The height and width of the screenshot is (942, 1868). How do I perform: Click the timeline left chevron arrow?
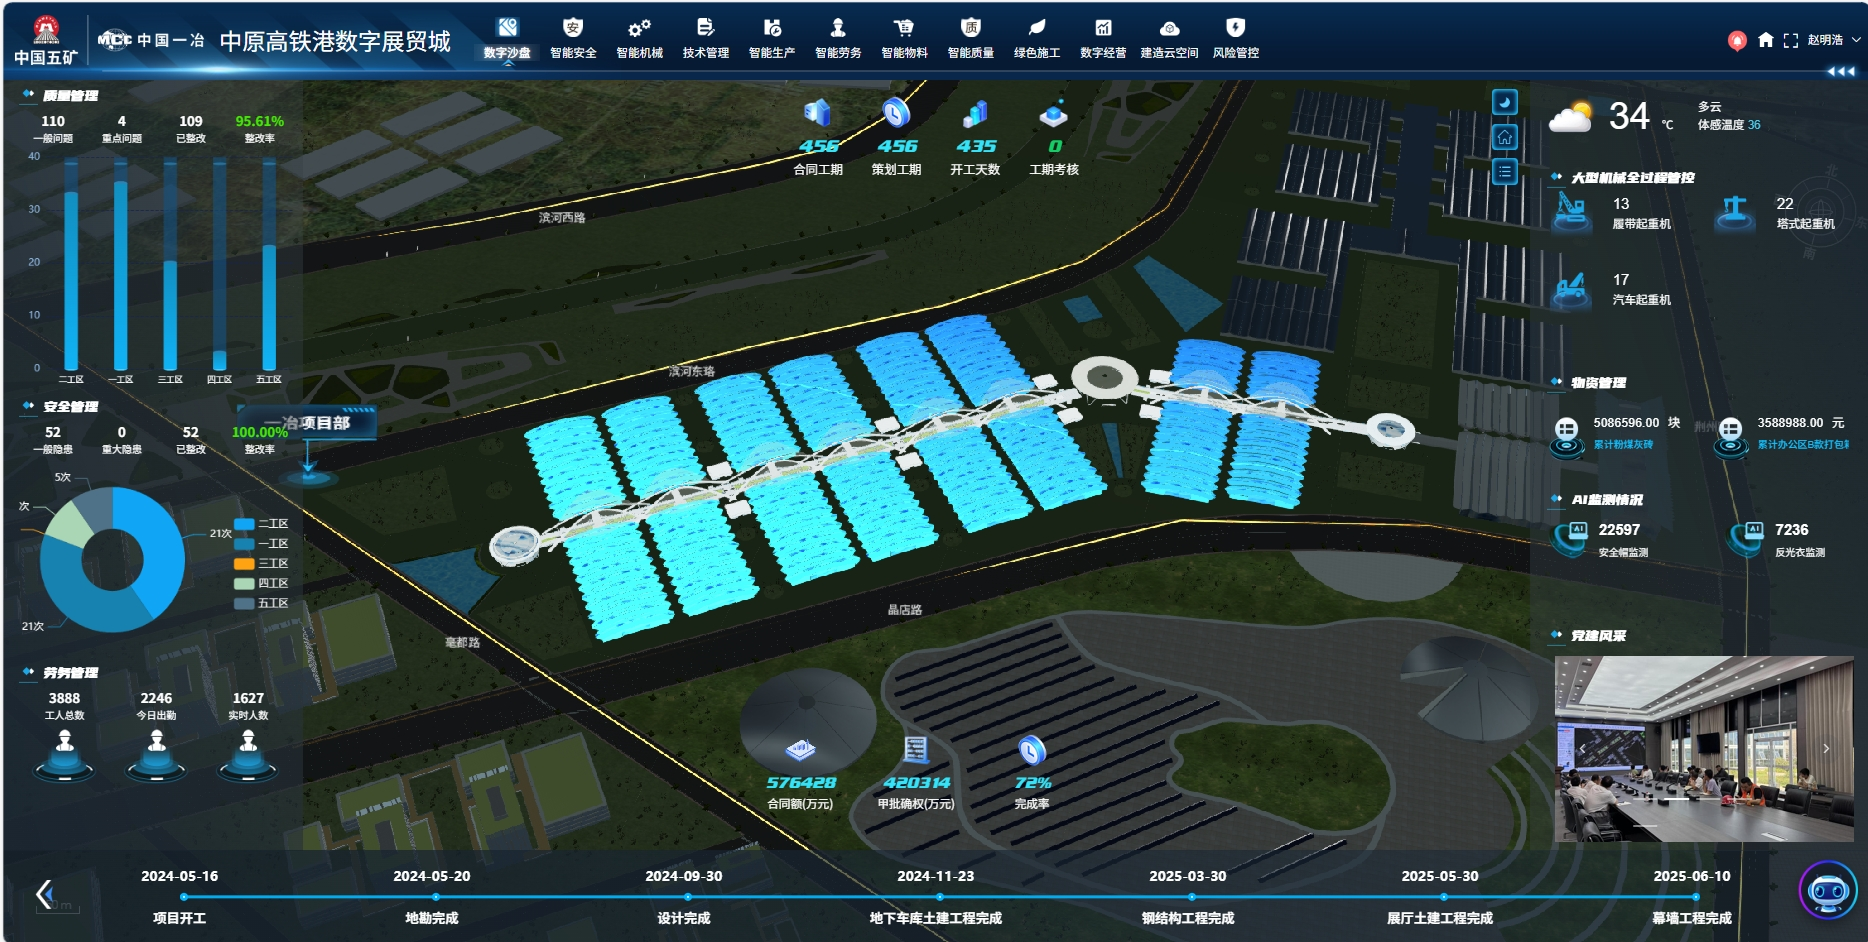click(44, 893)
